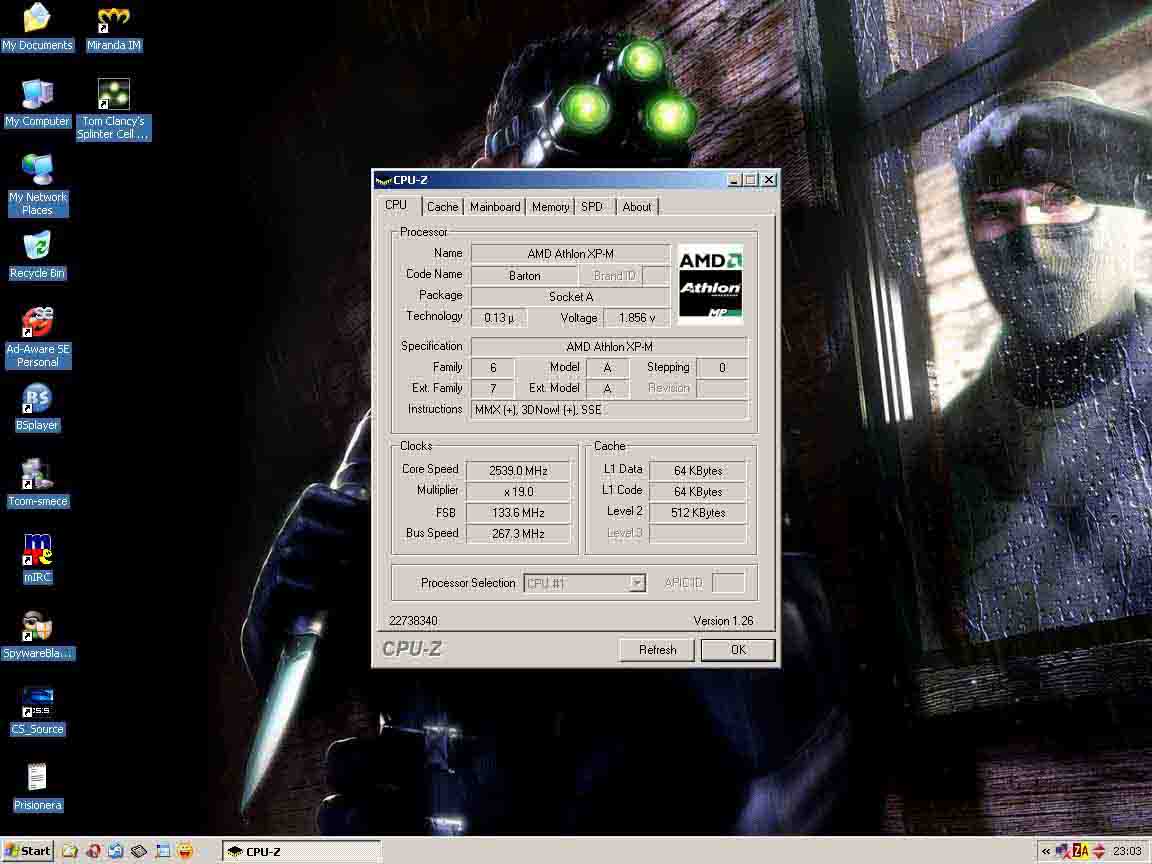
Task: Select the Ad-Aware SE Personal icon
Action: point(37,323)
